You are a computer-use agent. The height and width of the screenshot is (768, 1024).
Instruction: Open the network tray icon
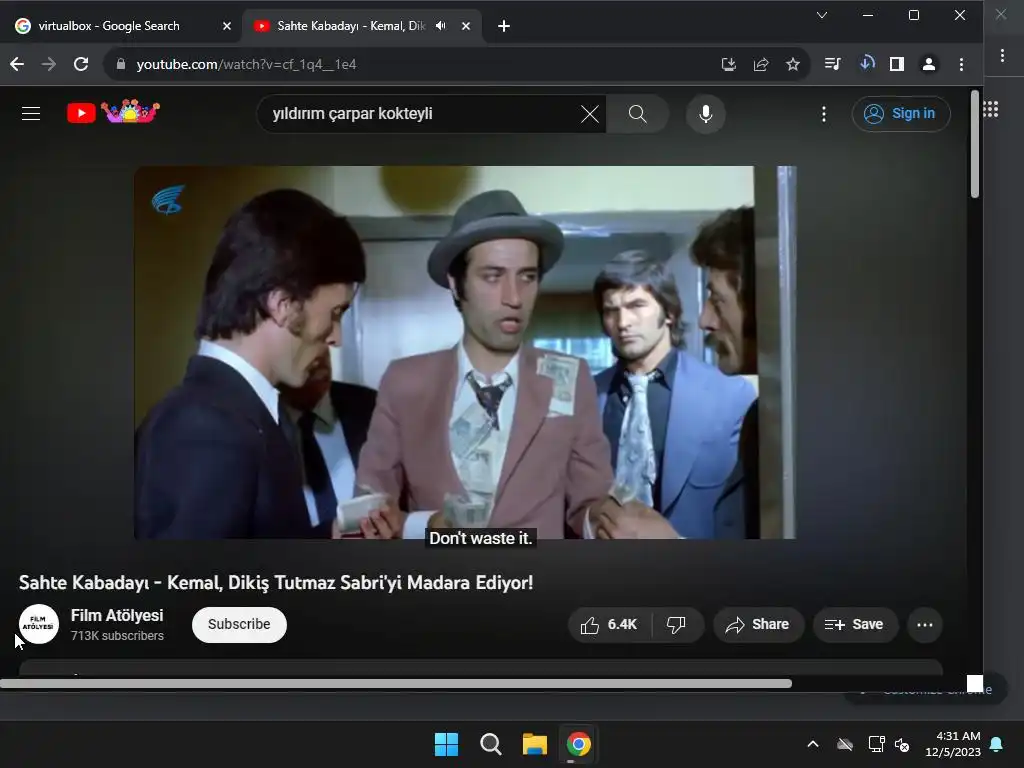pos(876,744)
